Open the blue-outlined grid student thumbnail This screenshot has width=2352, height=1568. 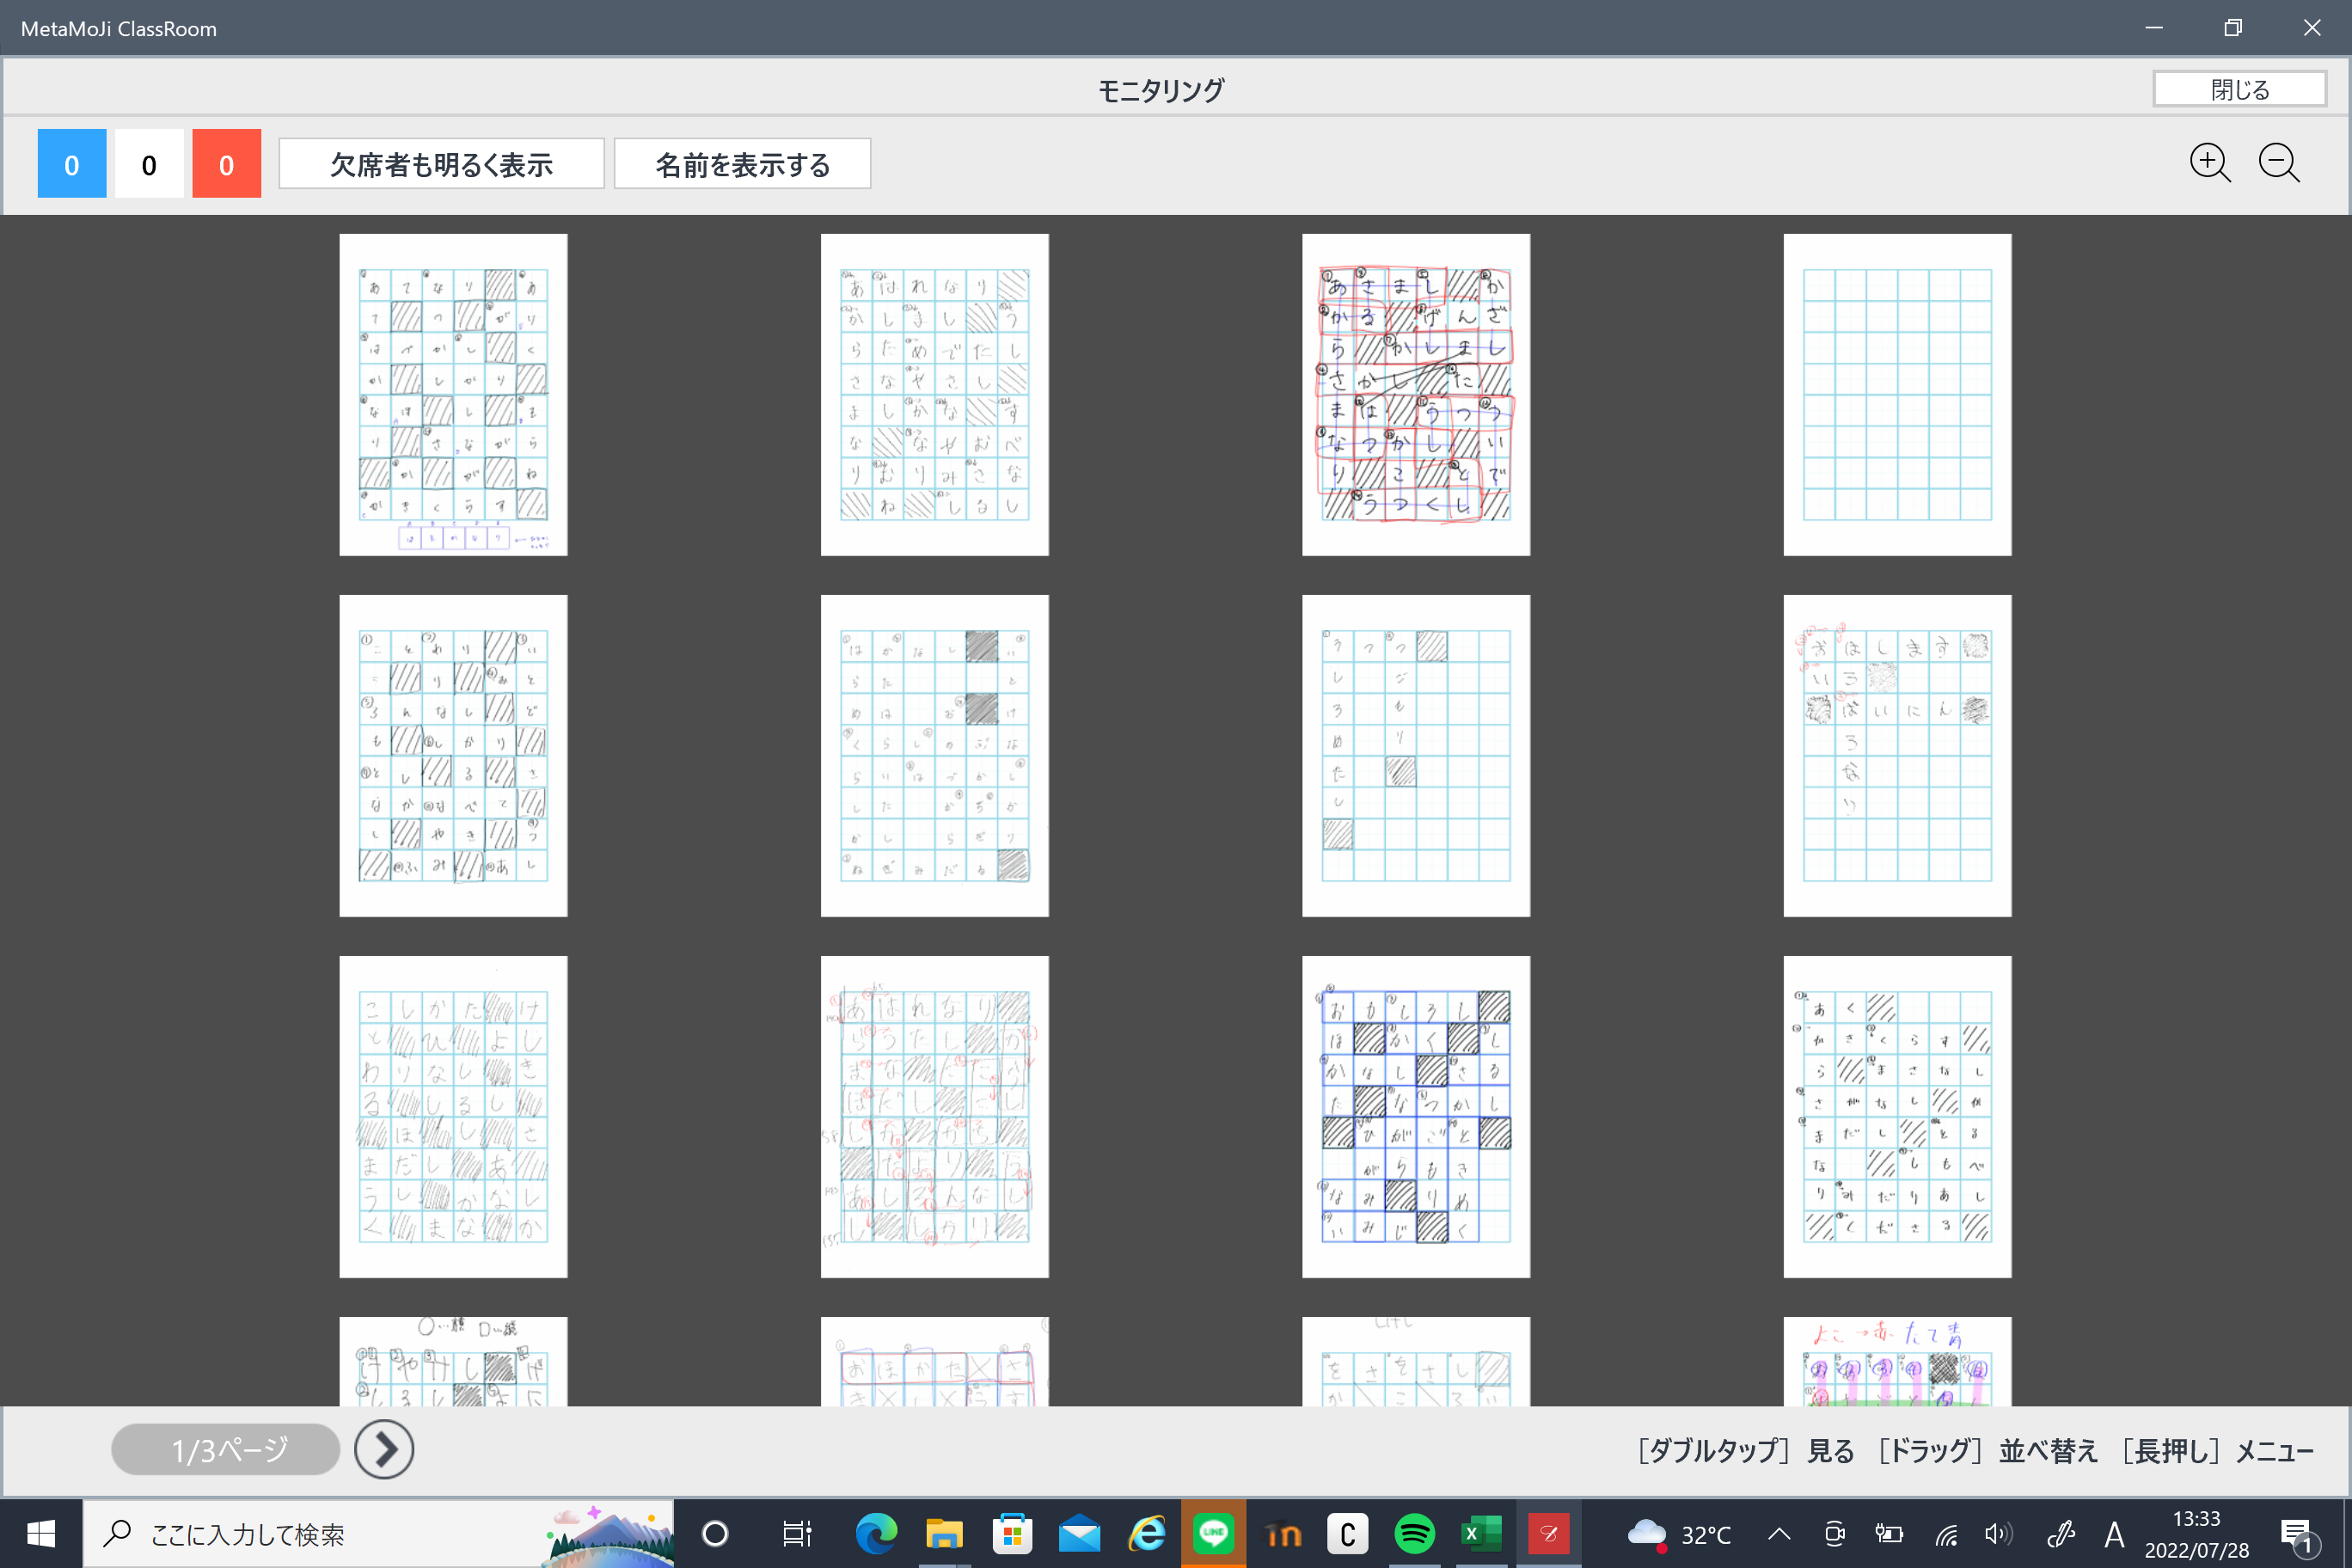tap(1415, 1116)
